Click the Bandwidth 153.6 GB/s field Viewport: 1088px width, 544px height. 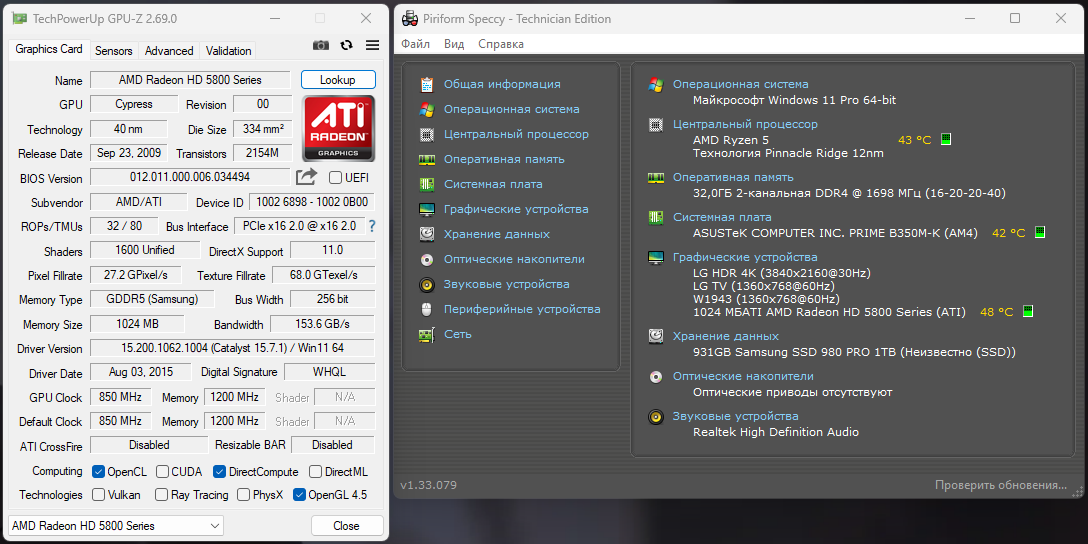point(323,324)
